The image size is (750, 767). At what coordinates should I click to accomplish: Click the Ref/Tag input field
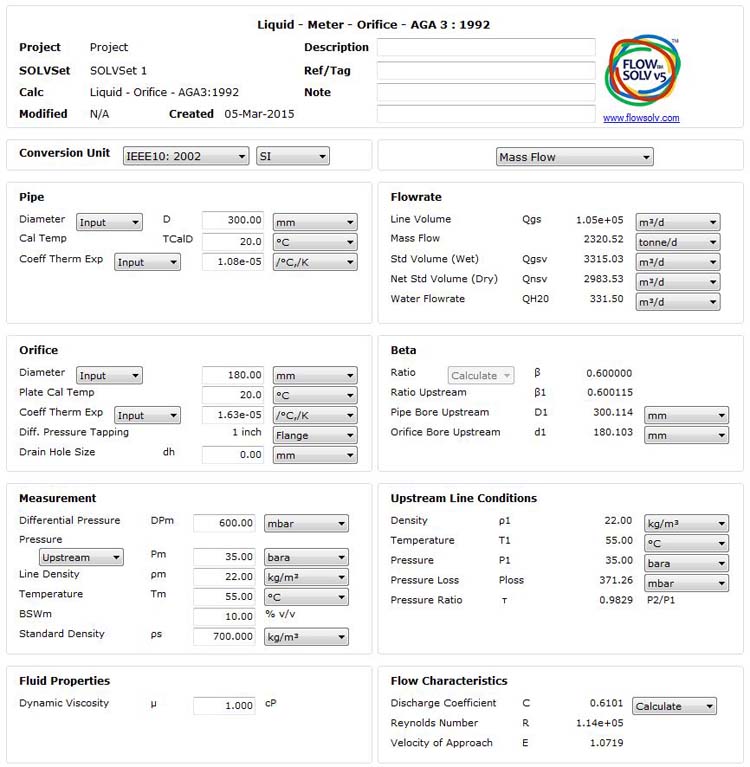point(485,71)
